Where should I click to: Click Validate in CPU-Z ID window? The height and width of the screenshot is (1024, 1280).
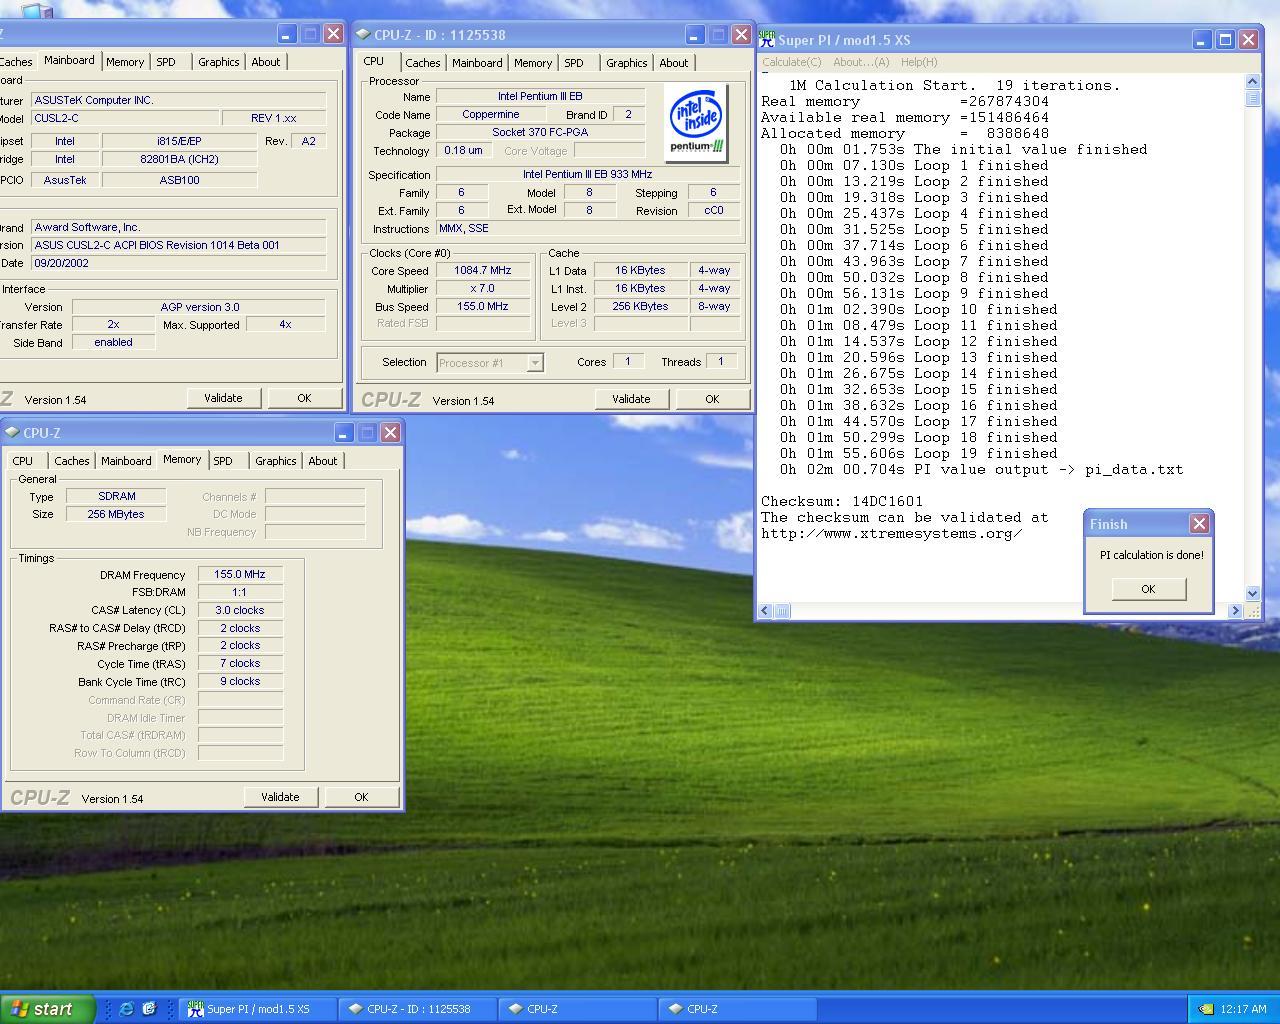click(x=631, y=399)
